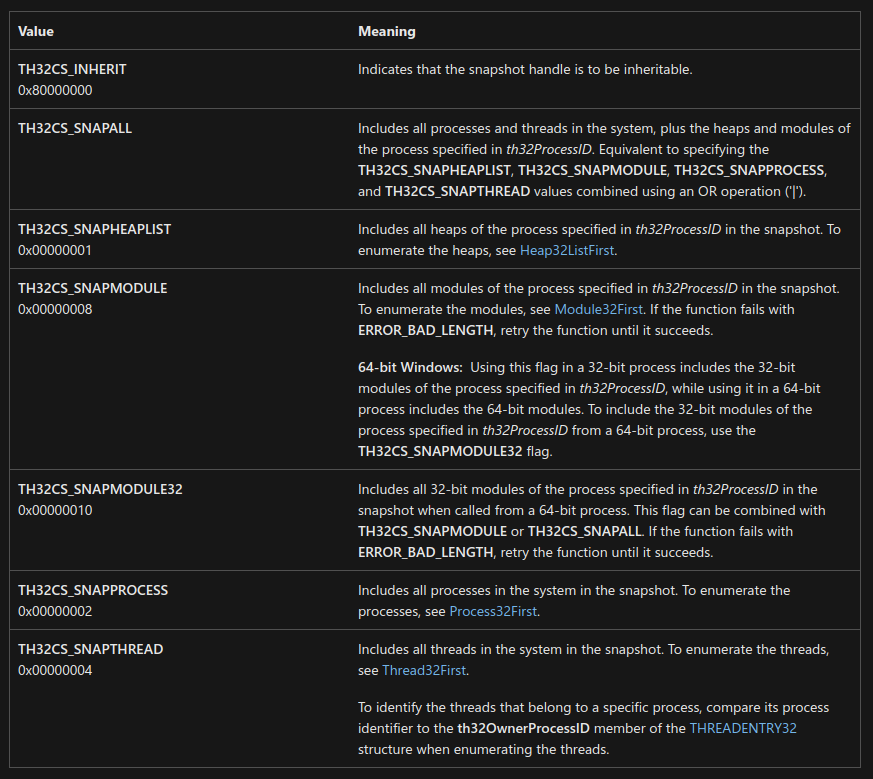
Task: Click the hex value 0x00000010
Action: pos(55,510)
